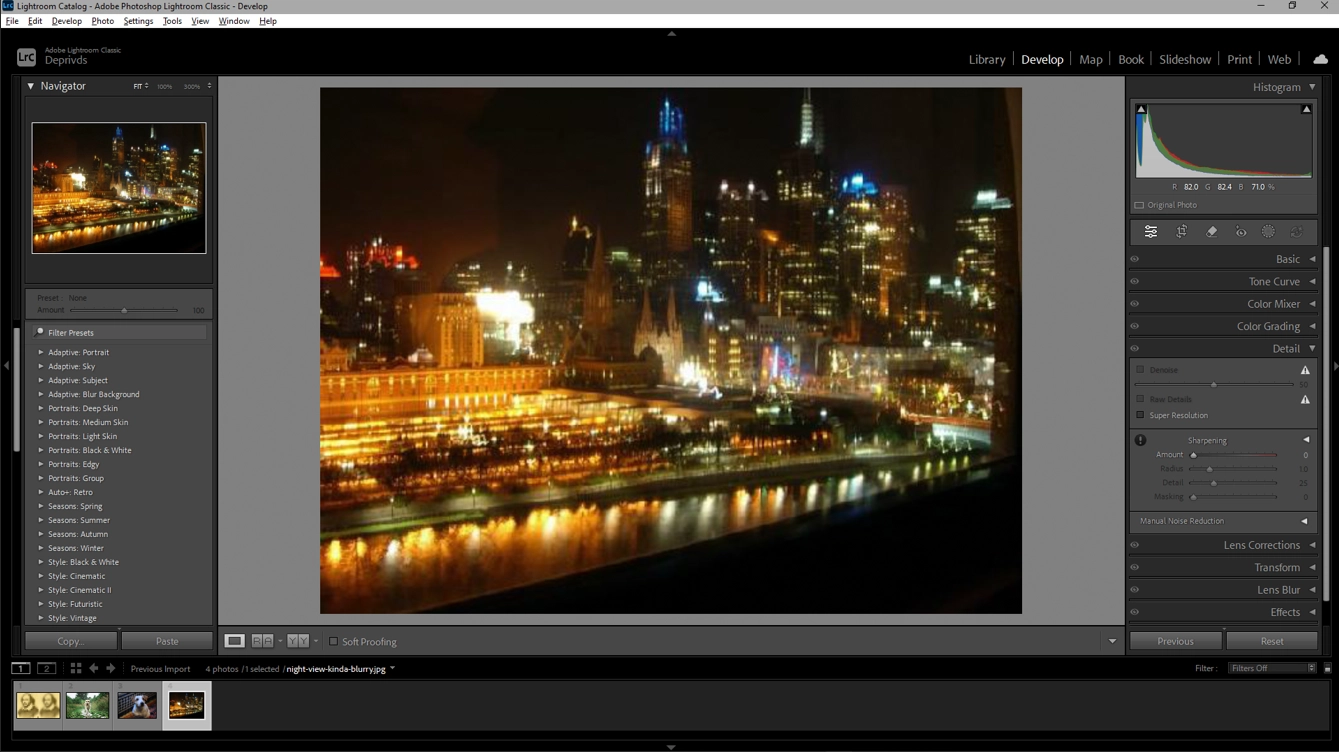Open the Healing tool
This screenshot has width=1339, height=752.
pyautogui.click(x=1211, y=231)
